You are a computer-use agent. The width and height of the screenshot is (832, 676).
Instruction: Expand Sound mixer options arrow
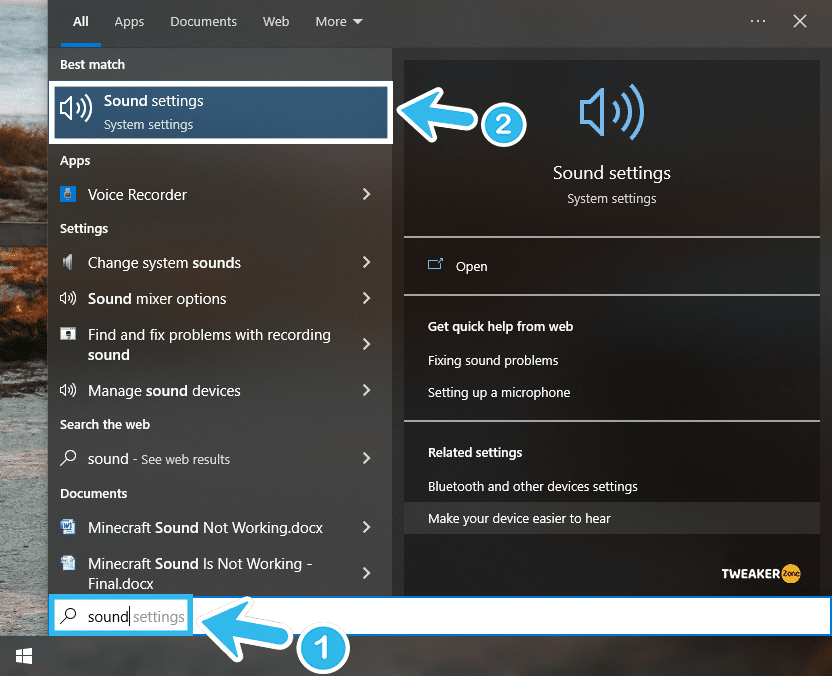366,298
